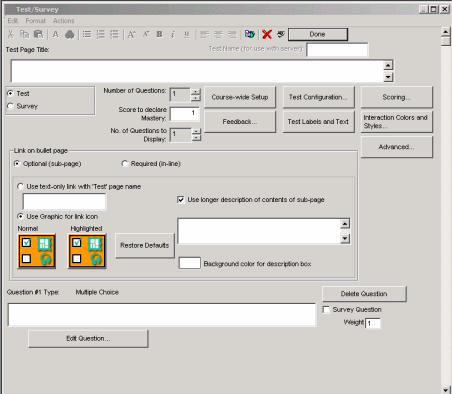
Task: Select Use Graphic for link icon
Action: pos(20,216)
